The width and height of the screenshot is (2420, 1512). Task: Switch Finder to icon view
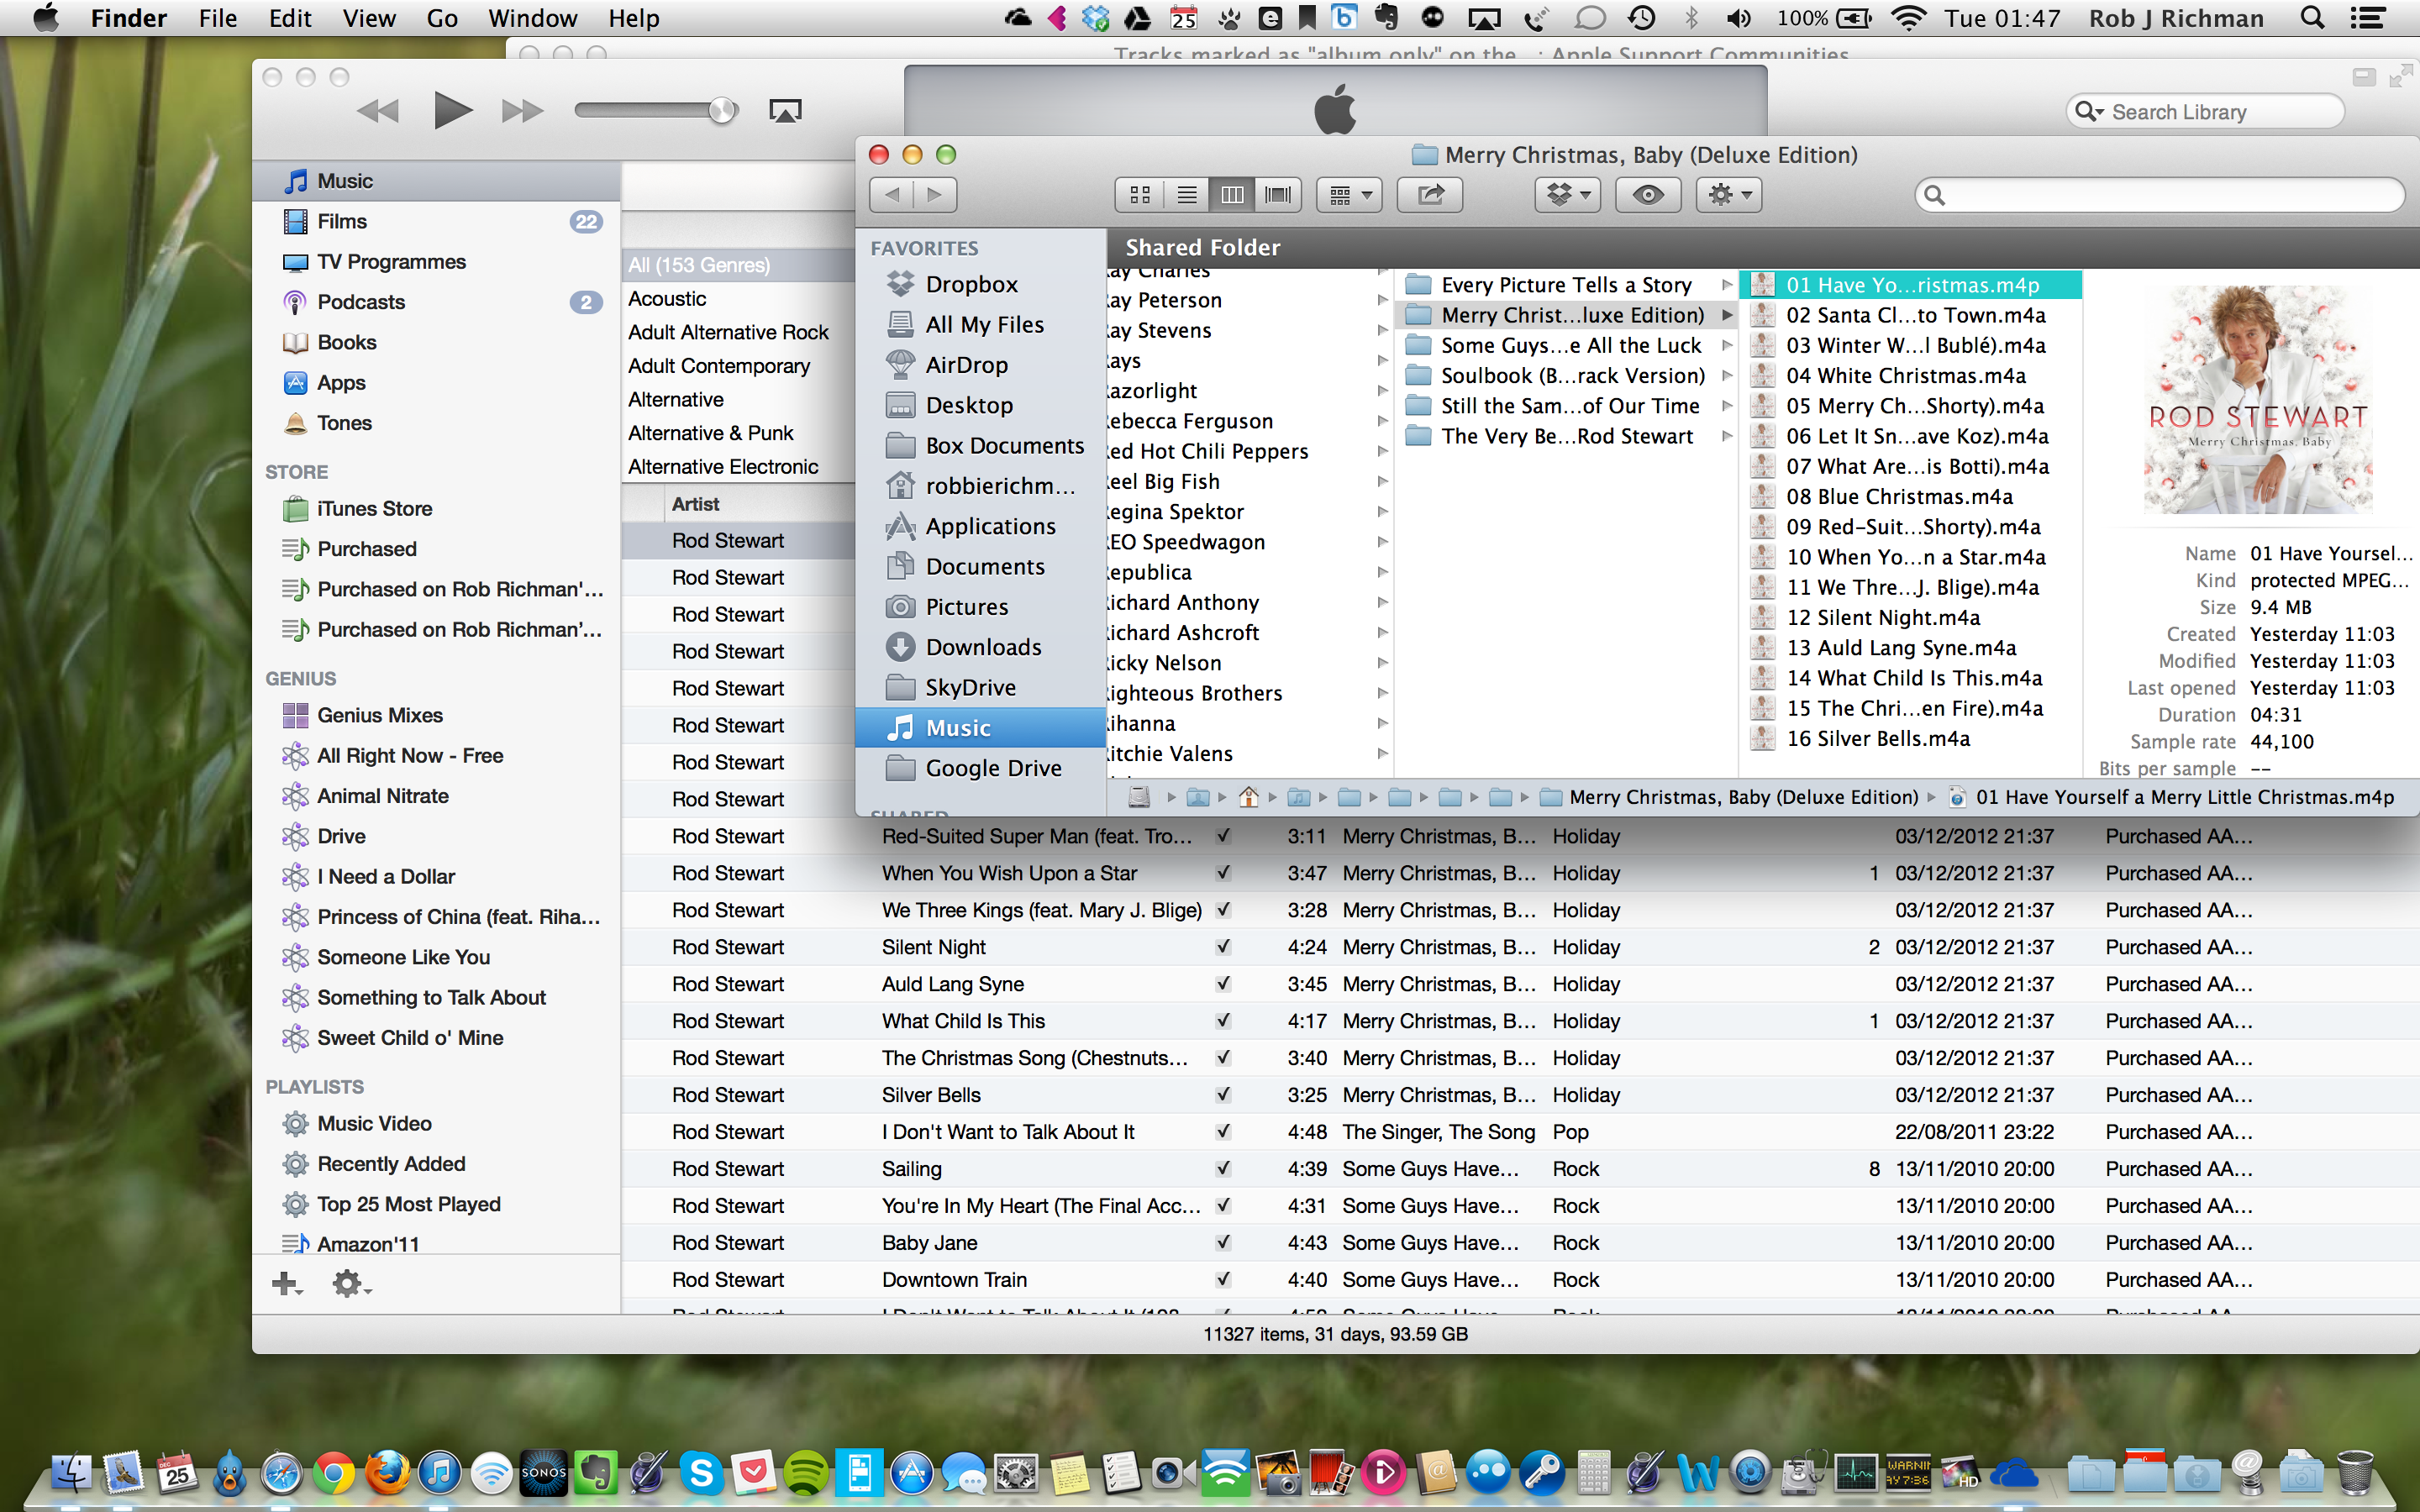click(1140, 194)
